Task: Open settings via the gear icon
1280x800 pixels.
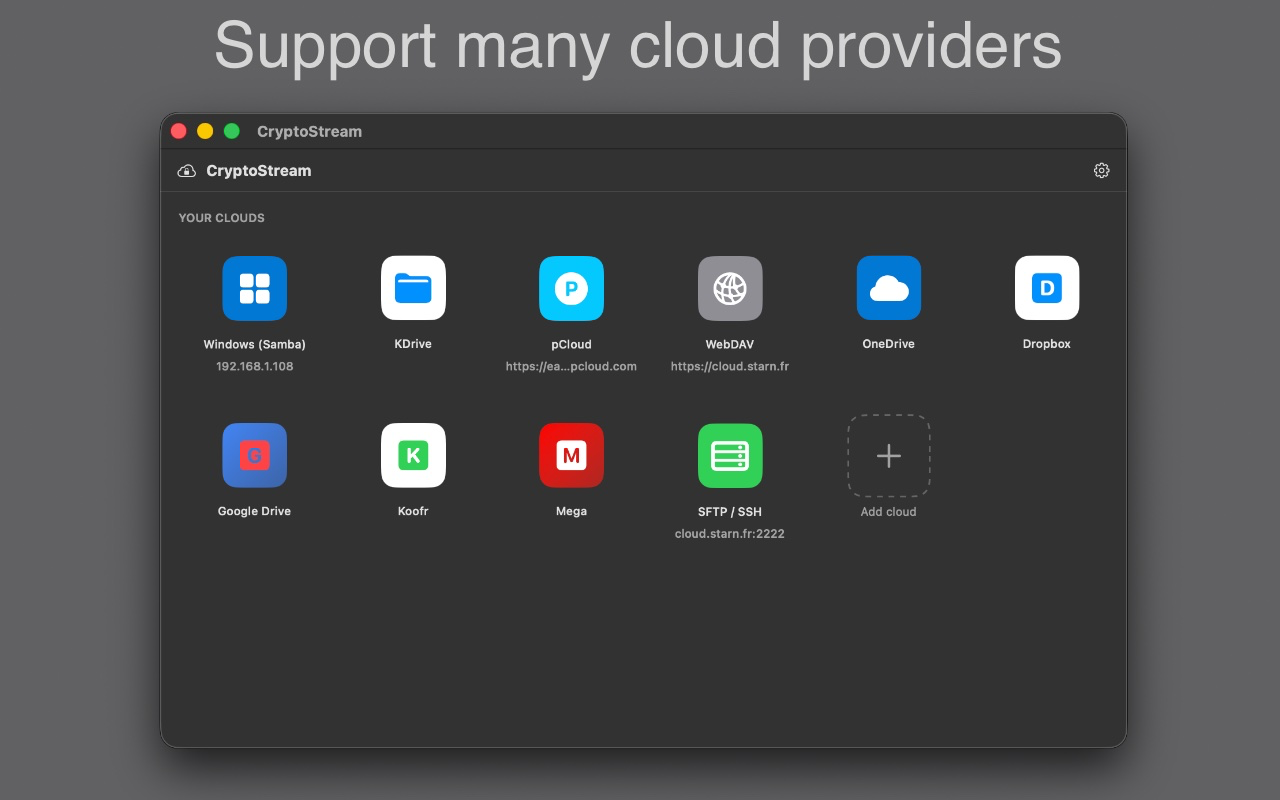Action: pyautogui.click(x=1101, y=171)
